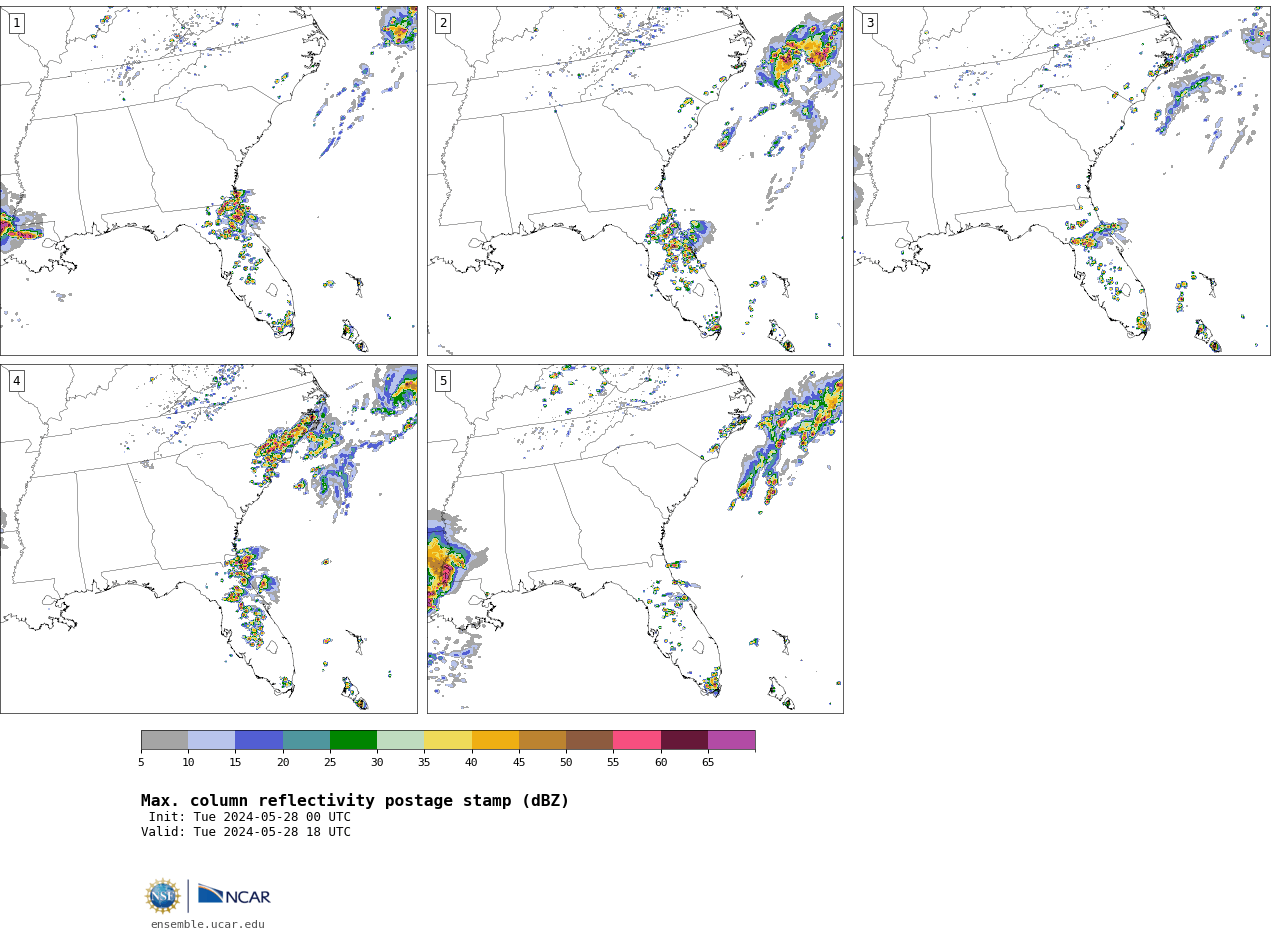Image resolution: width=1280 pixels, height=936 pixels.
Task: Click the colorbar tick label 5
Action: (141, 763)
